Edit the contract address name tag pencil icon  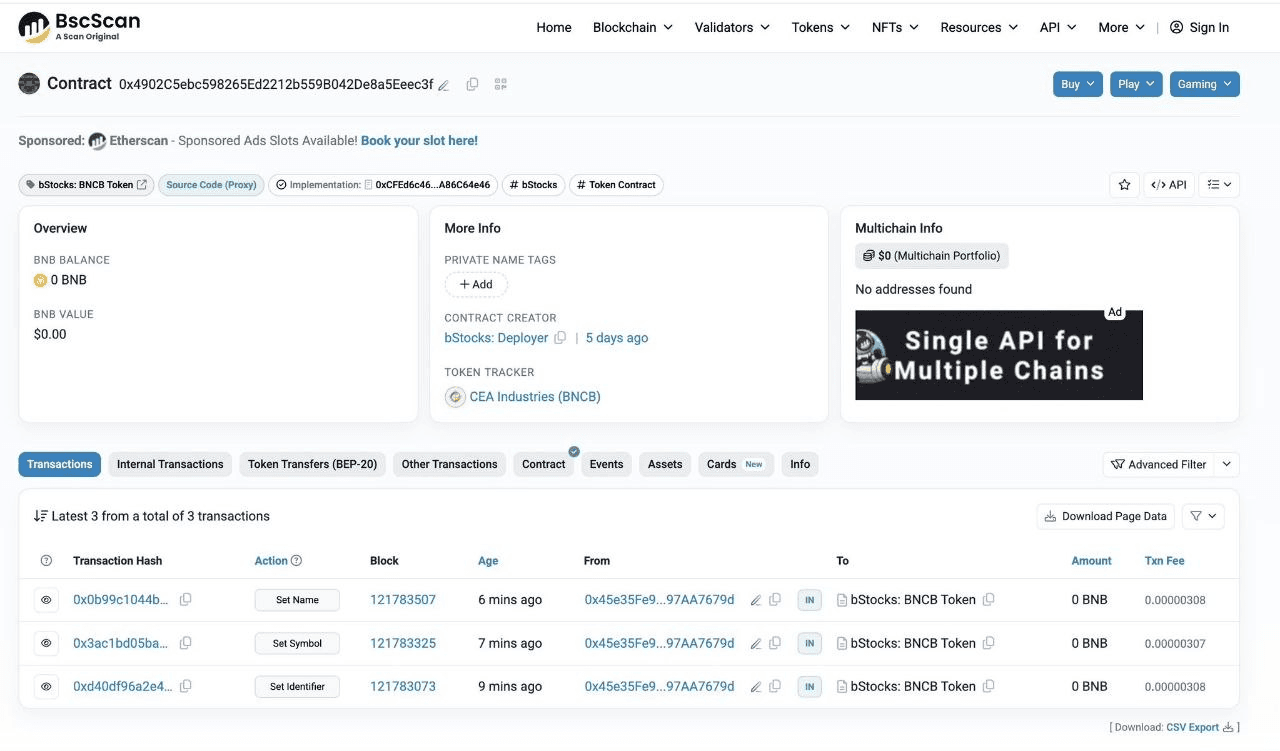click(x=444, y=85)
